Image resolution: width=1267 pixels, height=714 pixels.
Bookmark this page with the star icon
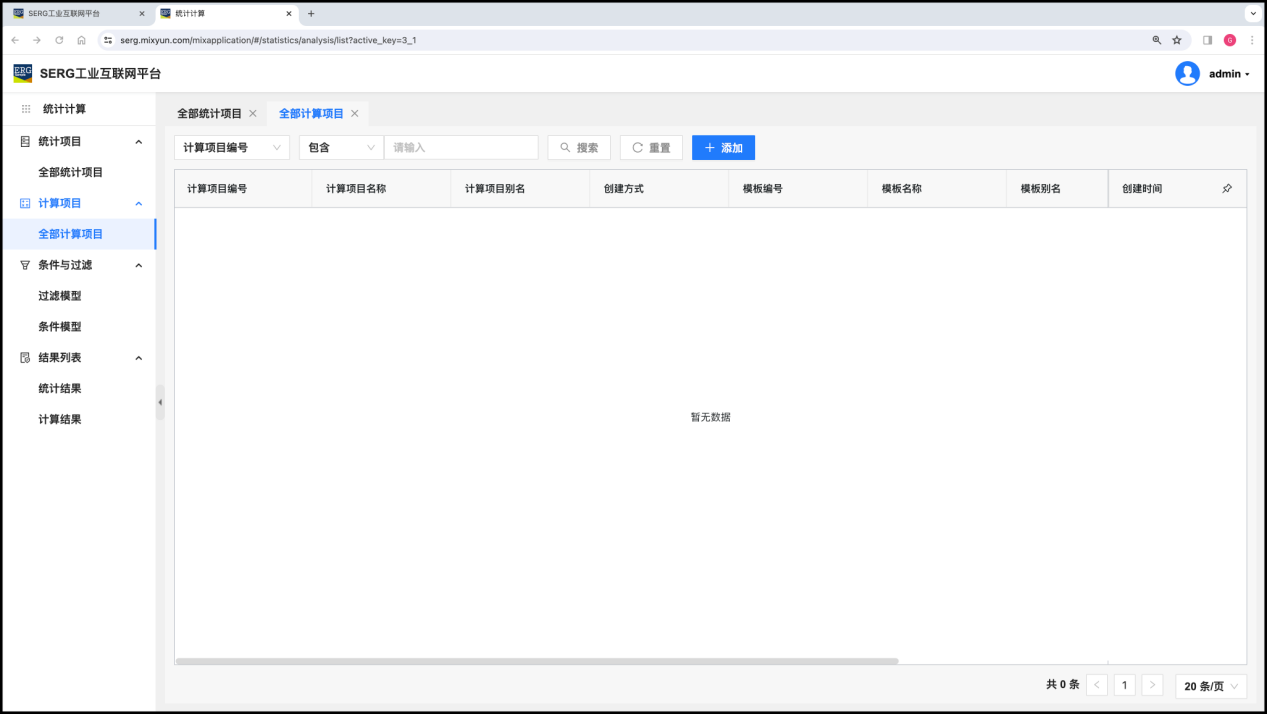(1177, 40)
